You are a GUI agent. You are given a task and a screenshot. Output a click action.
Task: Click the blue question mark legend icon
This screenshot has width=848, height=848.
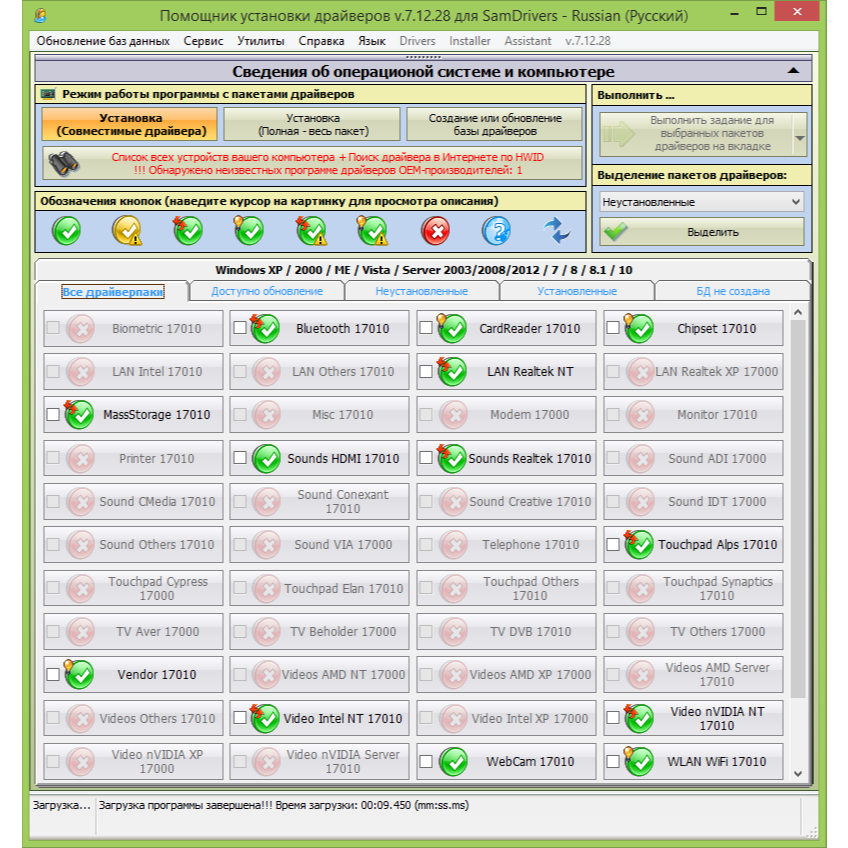(x=496, y=231)
